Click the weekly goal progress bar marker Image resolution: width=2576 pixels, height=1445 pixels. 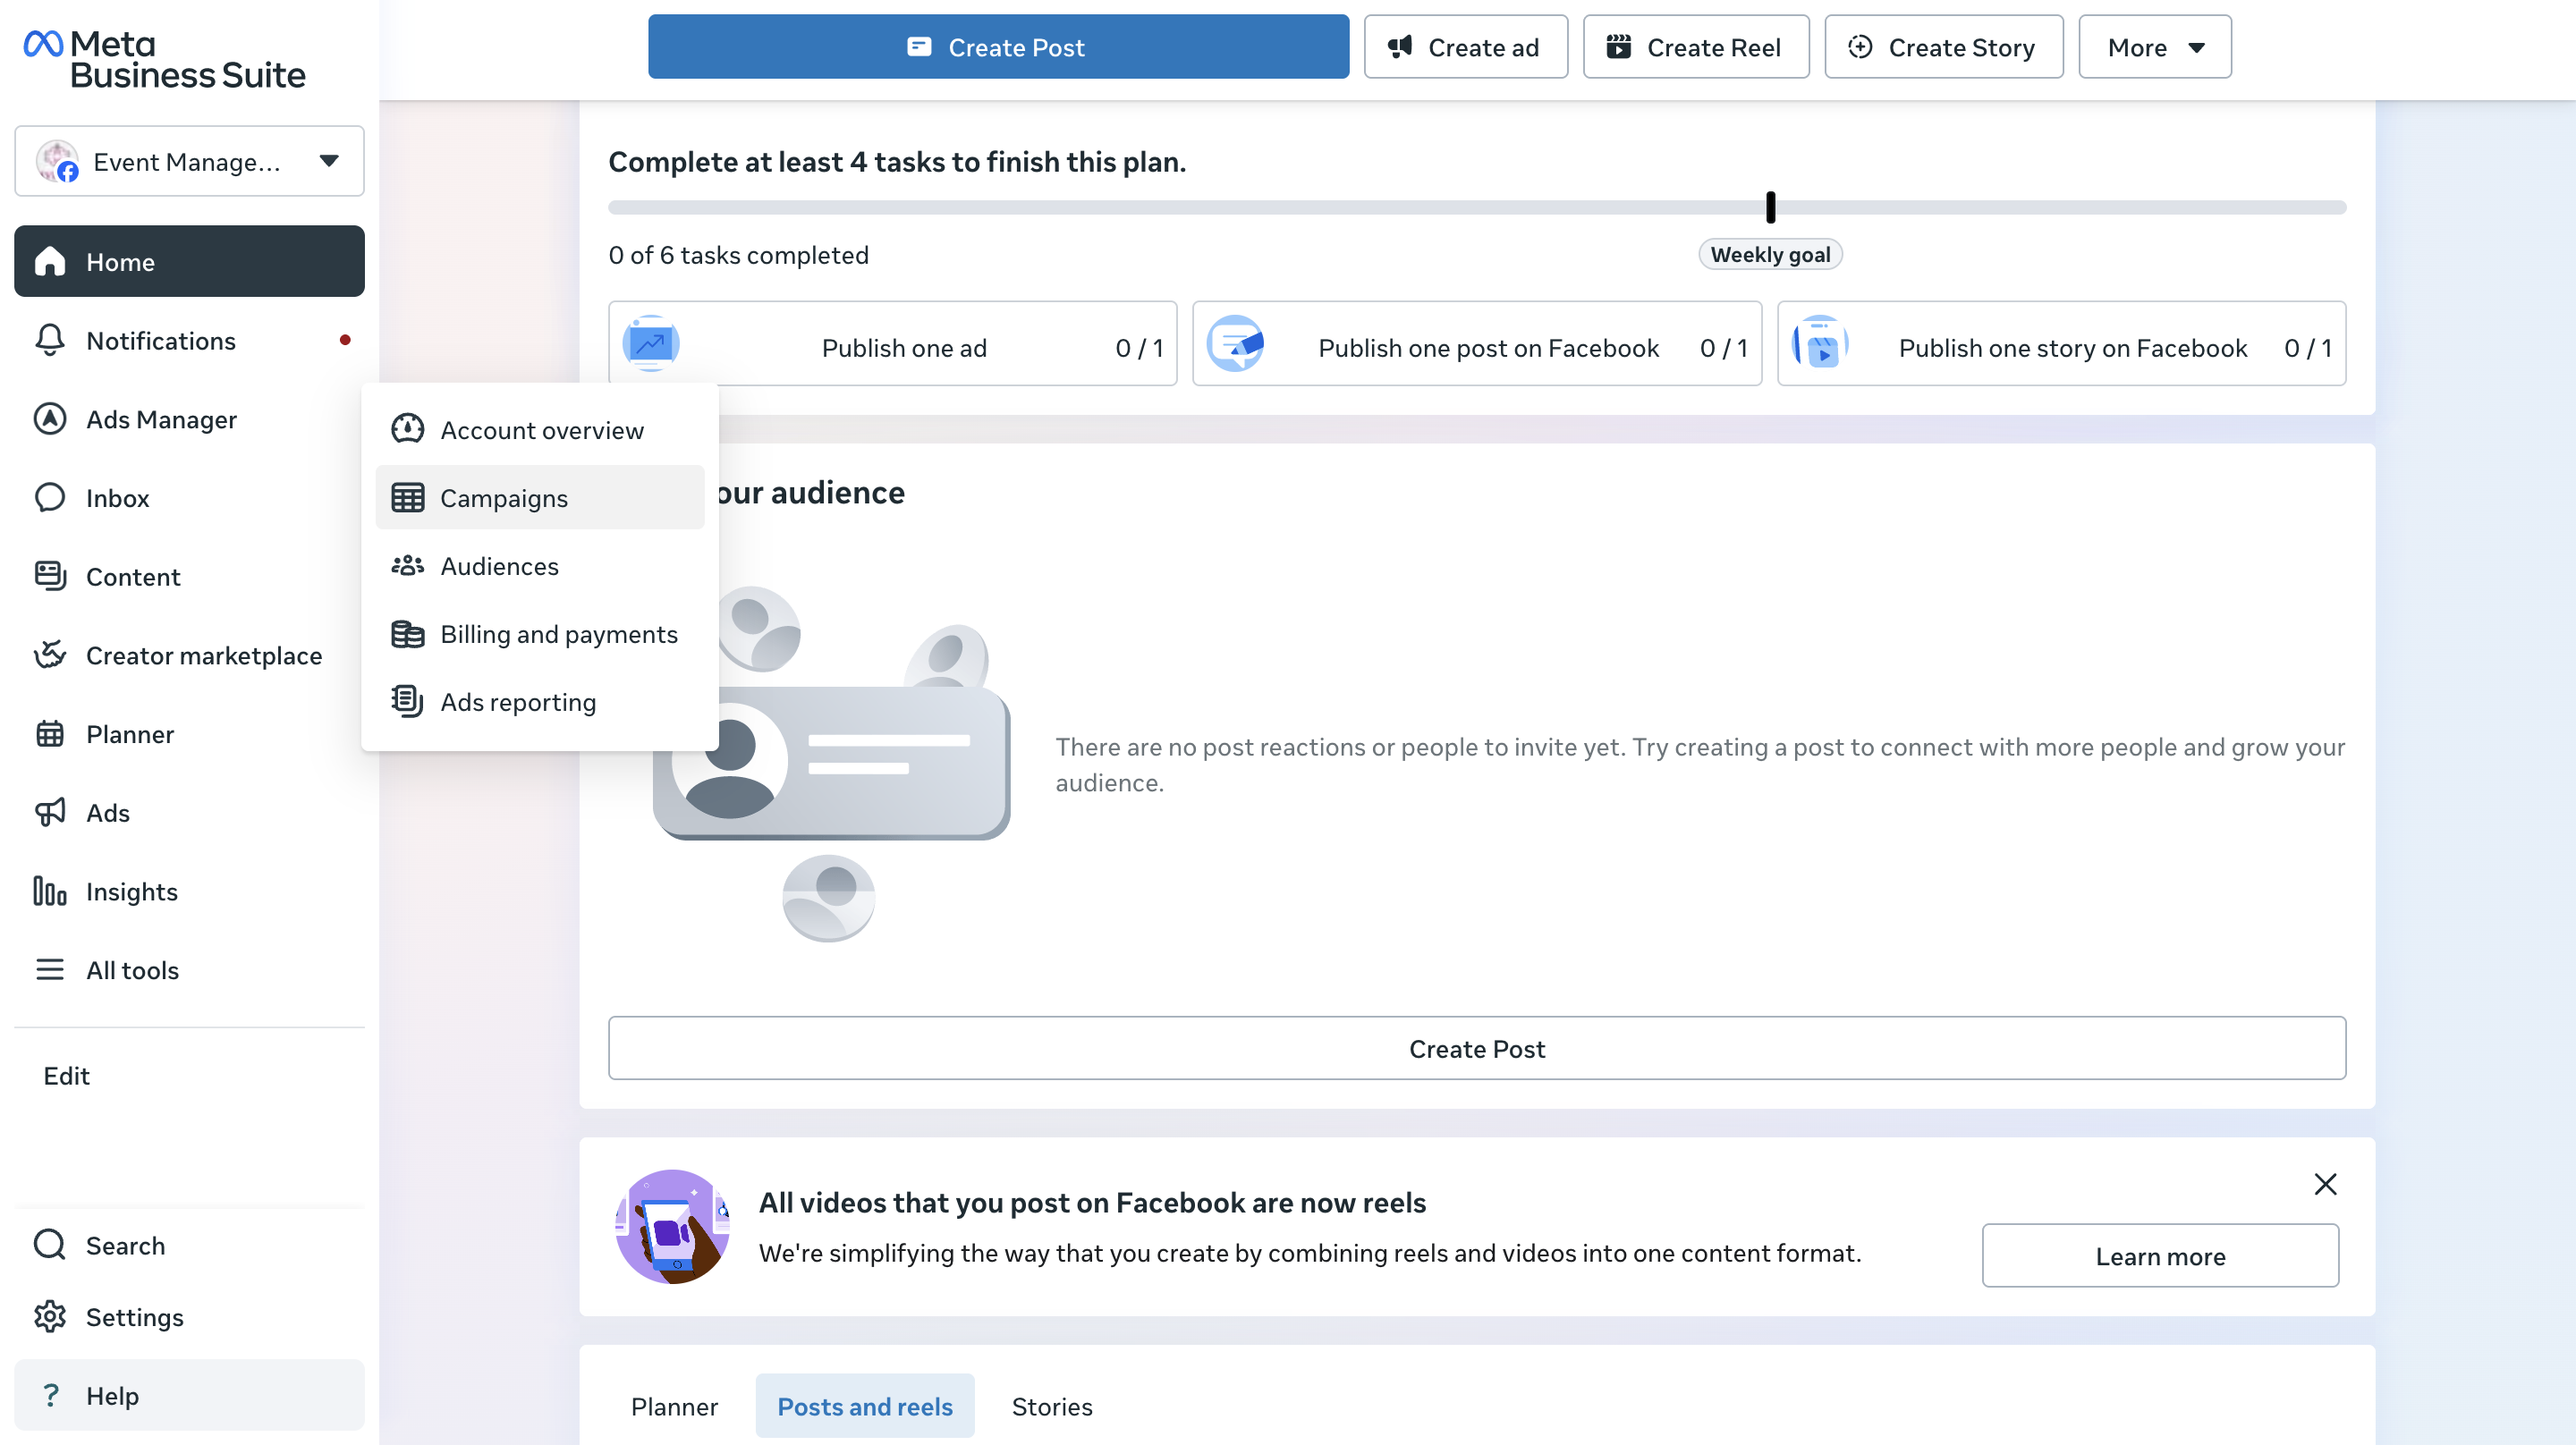coord(1770,207)
